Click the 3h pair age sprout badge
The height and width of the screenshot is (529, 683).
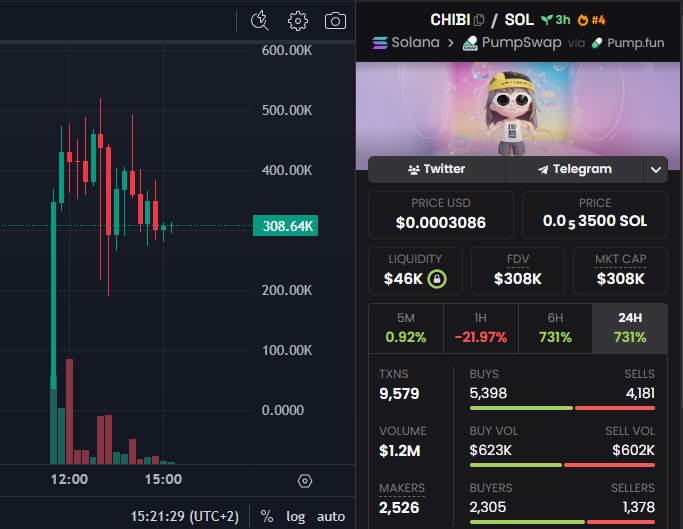click(555, 20)
